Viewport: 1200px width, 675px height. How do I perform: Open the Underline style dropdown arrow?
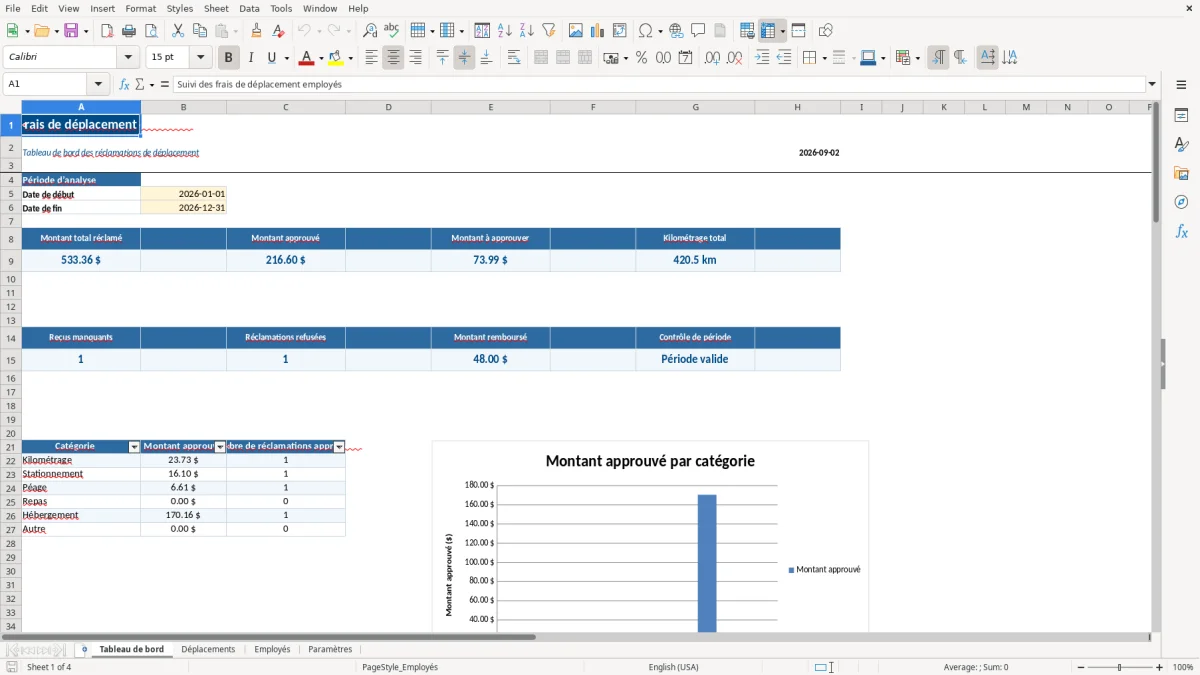tap(286, 58)
